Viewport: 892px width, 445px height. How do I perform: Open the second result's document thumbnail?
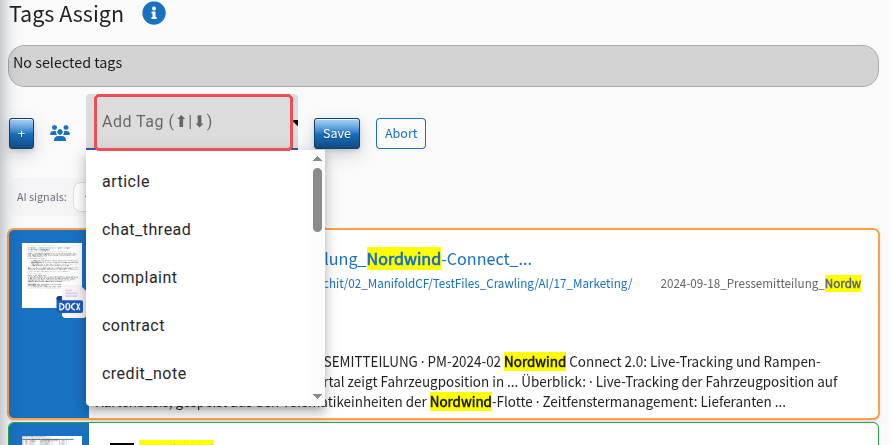coord(52,440)
